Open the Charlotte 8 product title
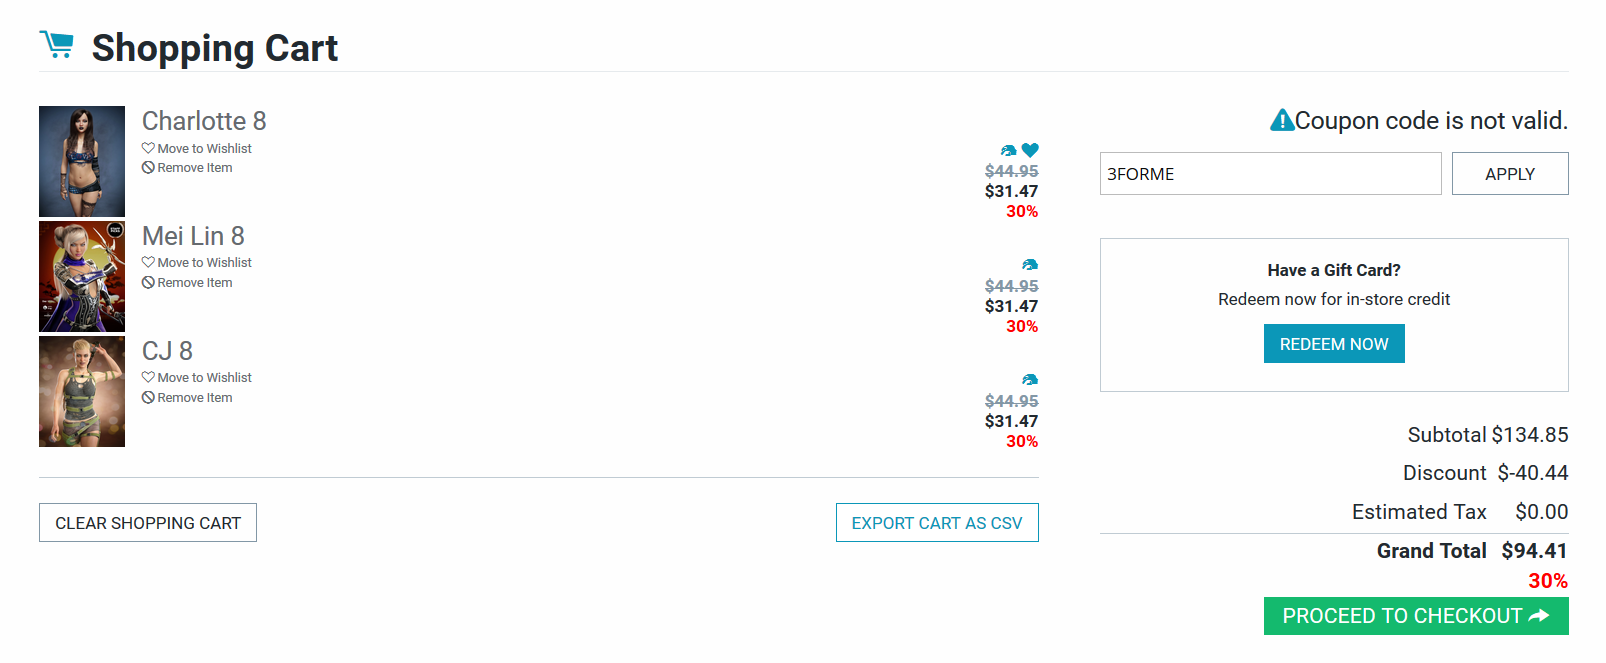The height and width of the screenshot is (663, 1606). click(x=204, y=121)
